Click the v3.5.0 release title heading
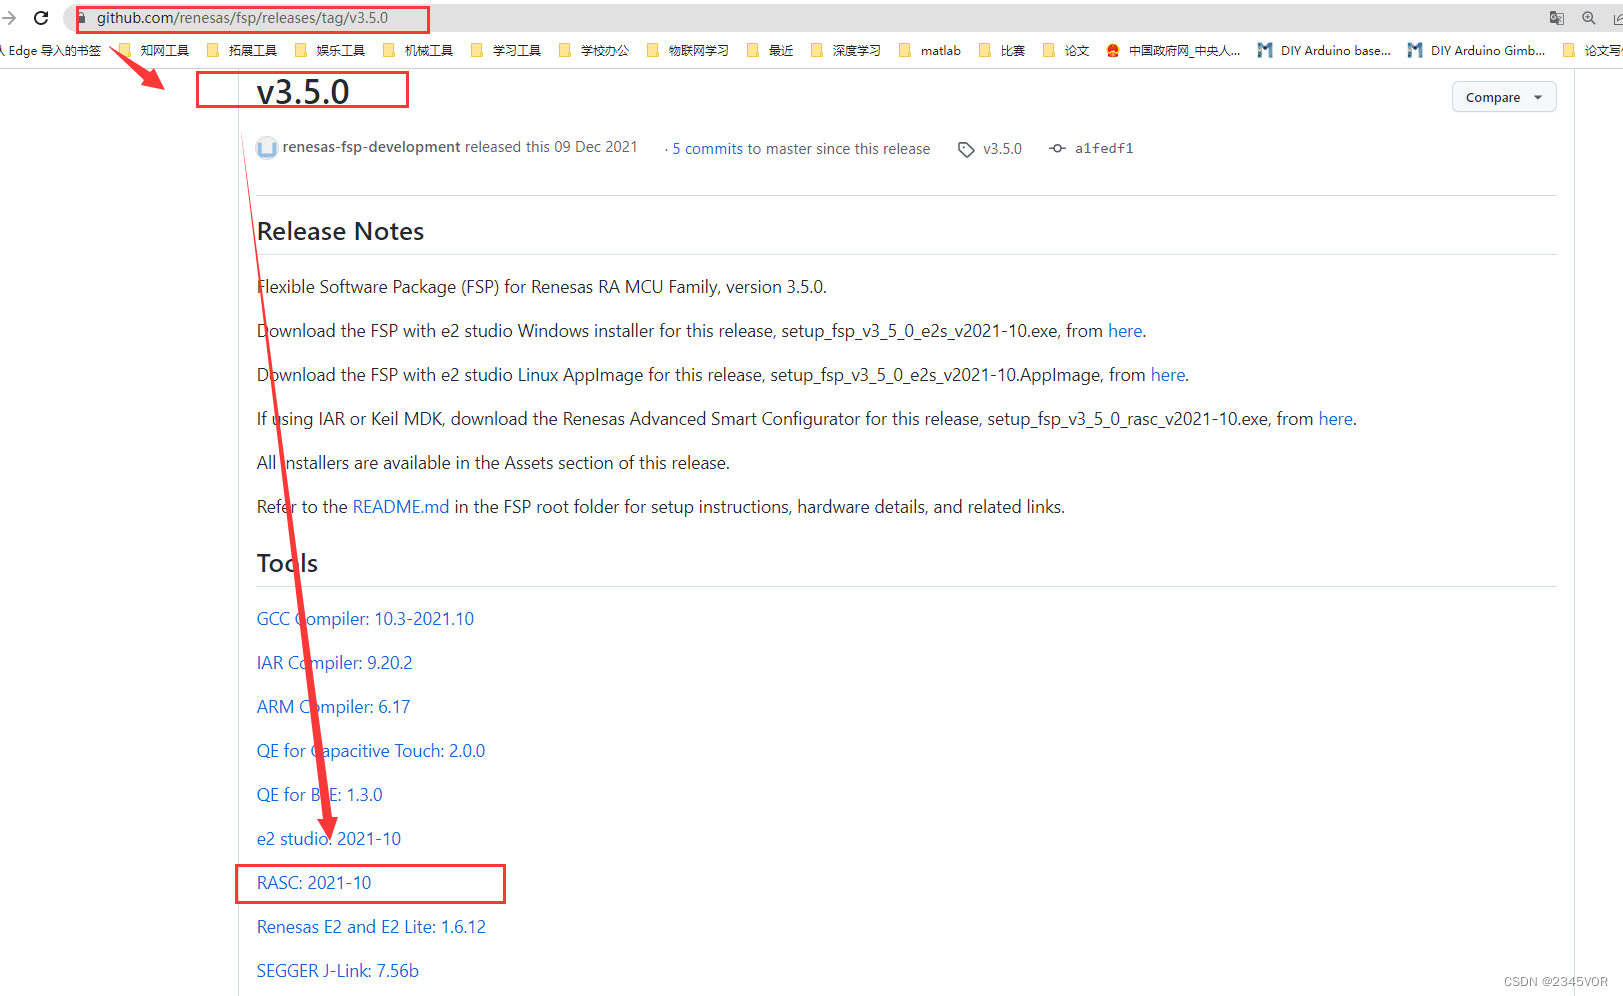The height and width of the screenshot is (996, 1623). pyautogui.click(x=303, y=92)
